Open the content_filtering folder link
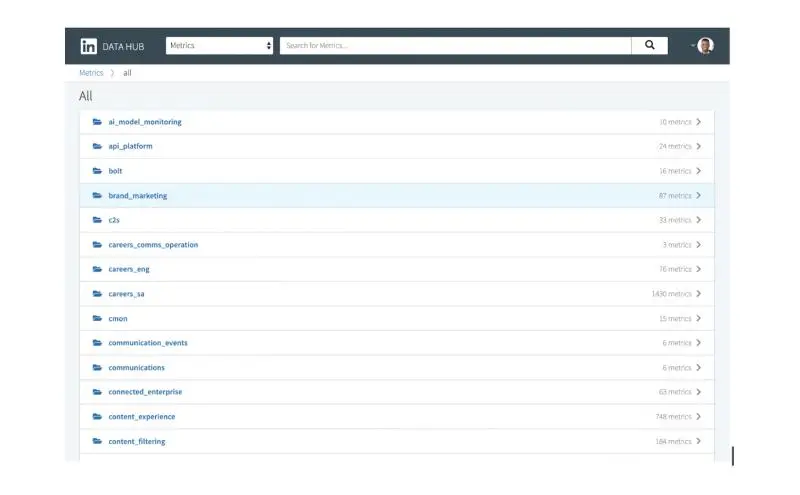Viewport: 800px width, 495px height. click(x=137, y=441)
